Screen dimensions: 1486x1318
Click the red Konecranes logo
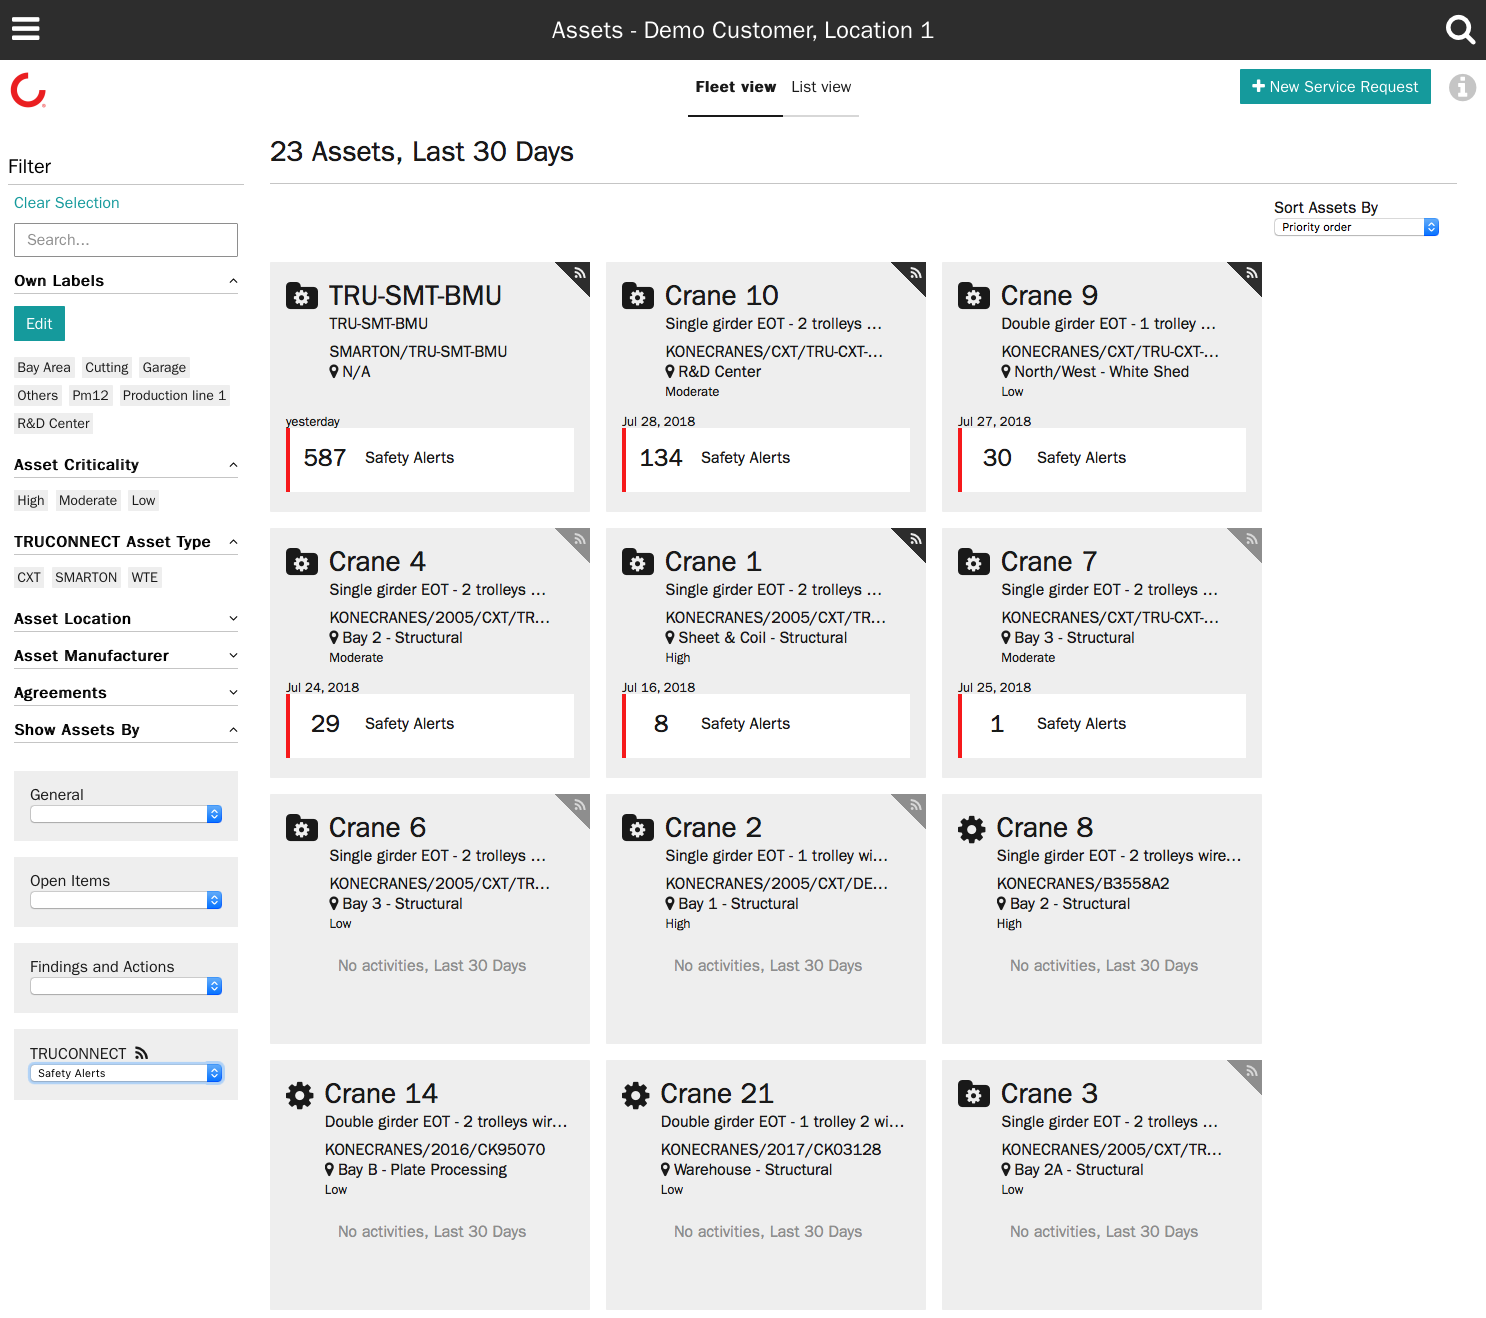[x=28, y=90]
